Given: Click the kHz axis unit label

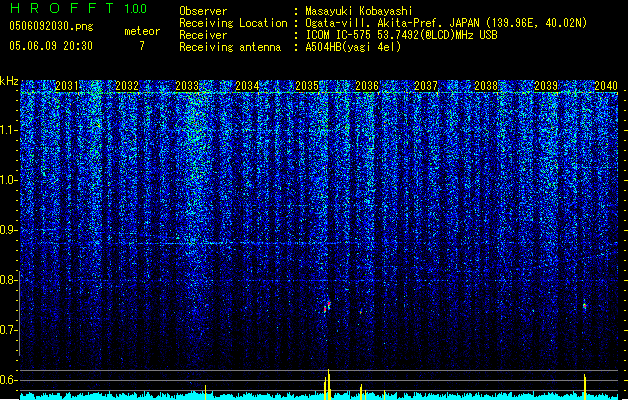Looking at the screenshot, I should (9, 81).
